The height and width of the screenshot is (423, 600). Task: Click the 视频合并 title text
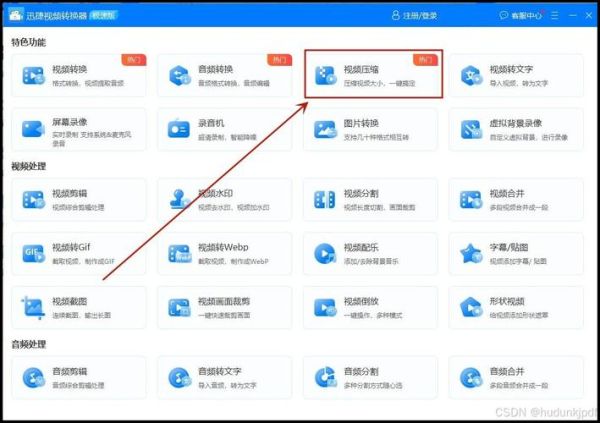[x=507, y=193]
